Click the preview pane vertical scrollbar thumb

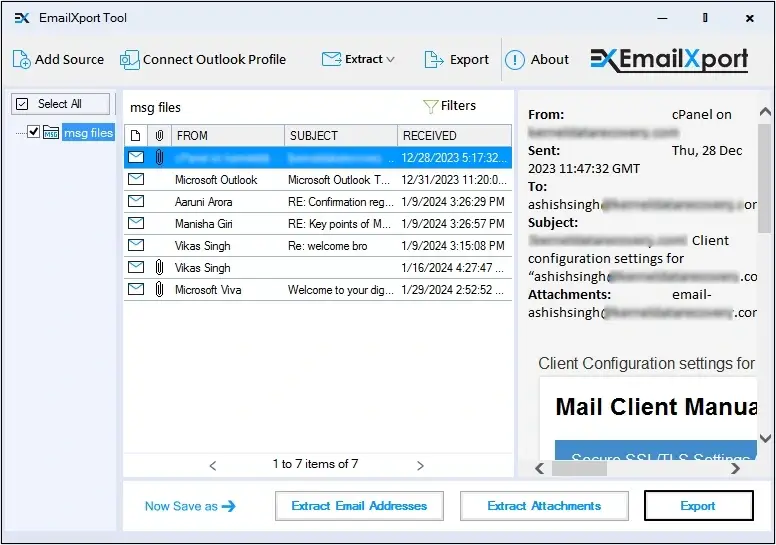tap(765, 178)
